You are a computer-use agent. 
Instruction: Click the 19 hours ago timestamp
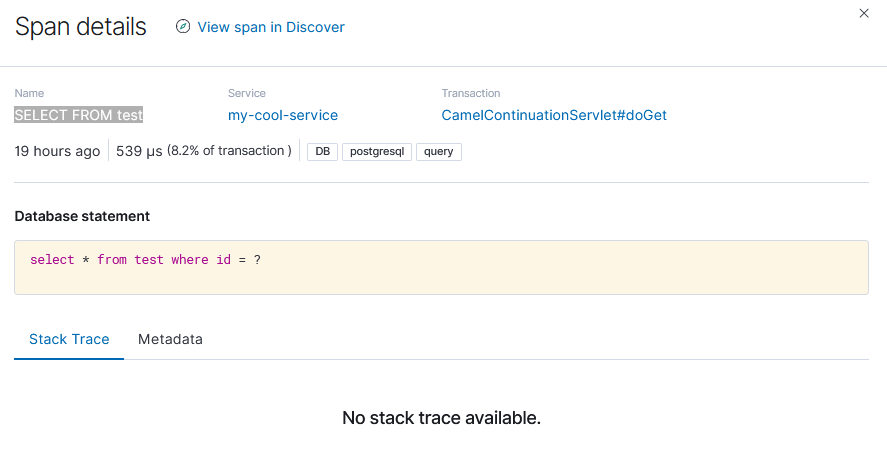(57, 151)
